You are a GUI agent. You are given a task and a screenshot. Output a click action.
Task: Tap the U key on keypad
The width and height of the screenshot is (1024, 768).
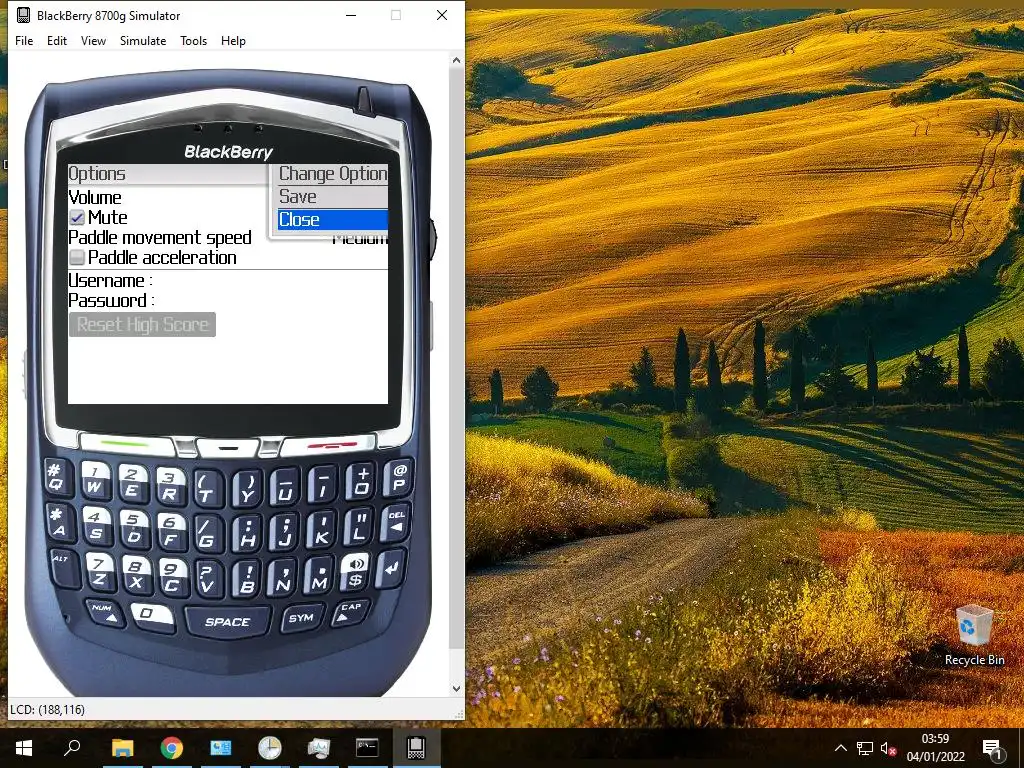click(285, 487)
